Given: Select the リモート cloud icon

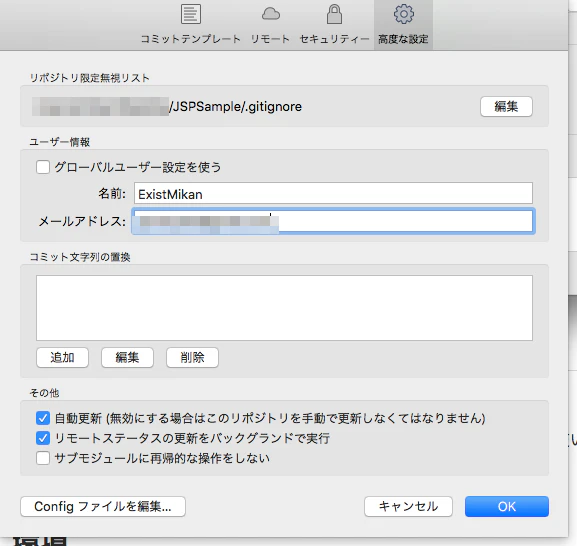Looking at the screenshot, I should tap(271, 14).
